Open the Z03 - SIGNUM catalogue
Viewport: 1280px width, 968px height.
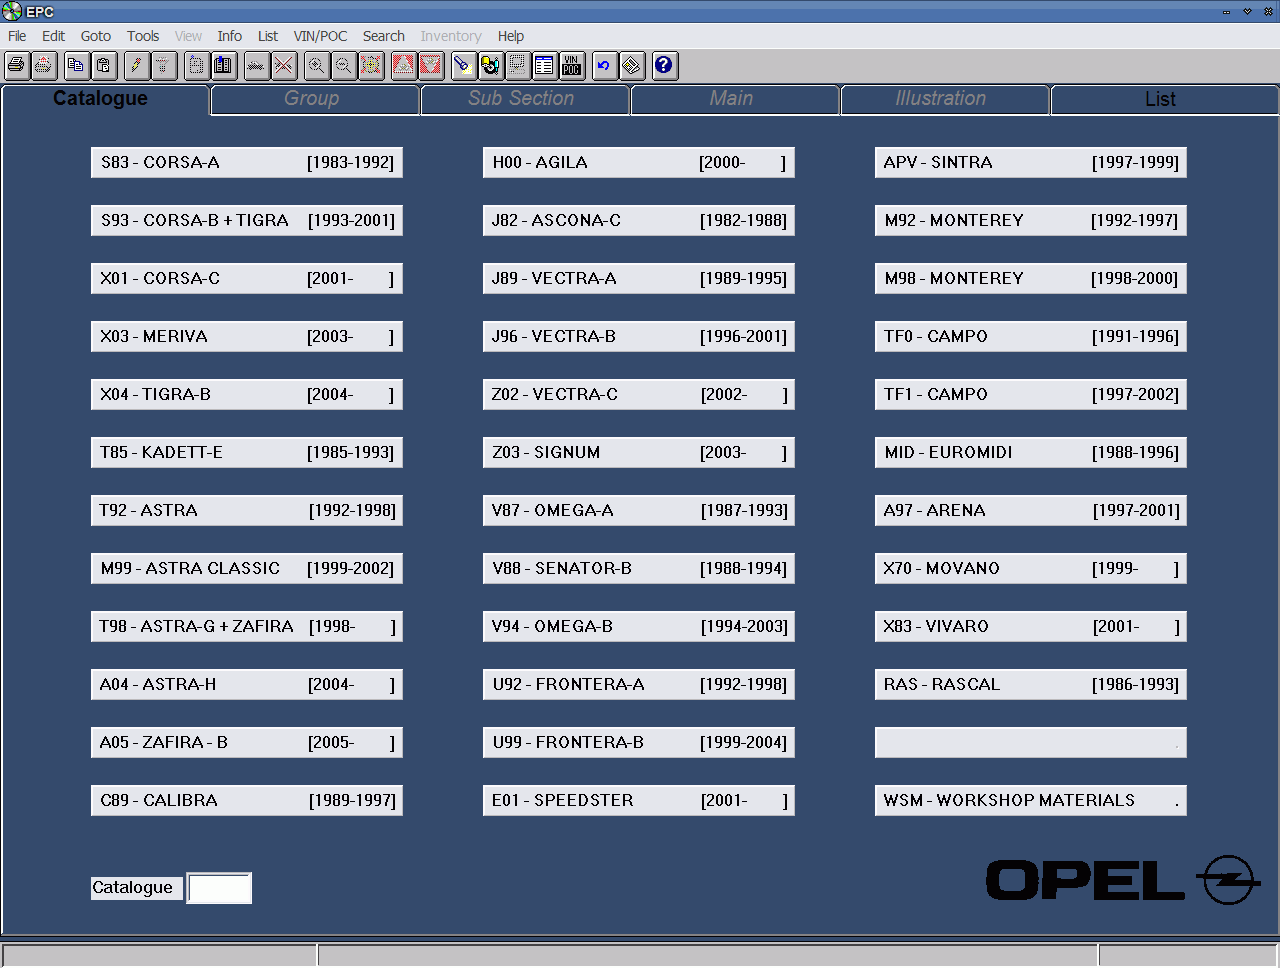(639, 453)
